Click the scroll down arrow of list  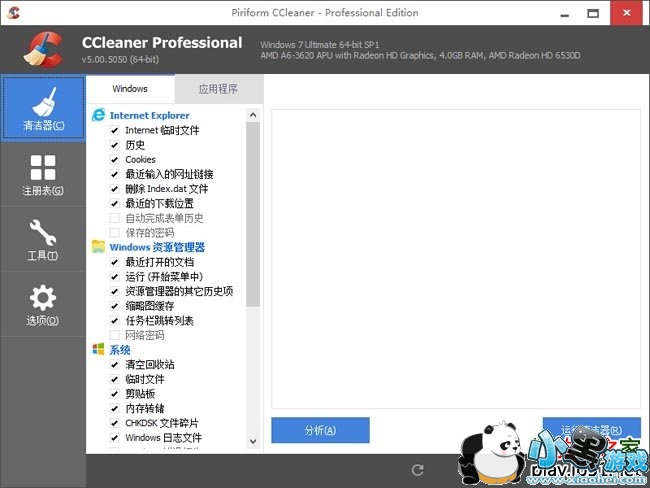pos(253,442)
